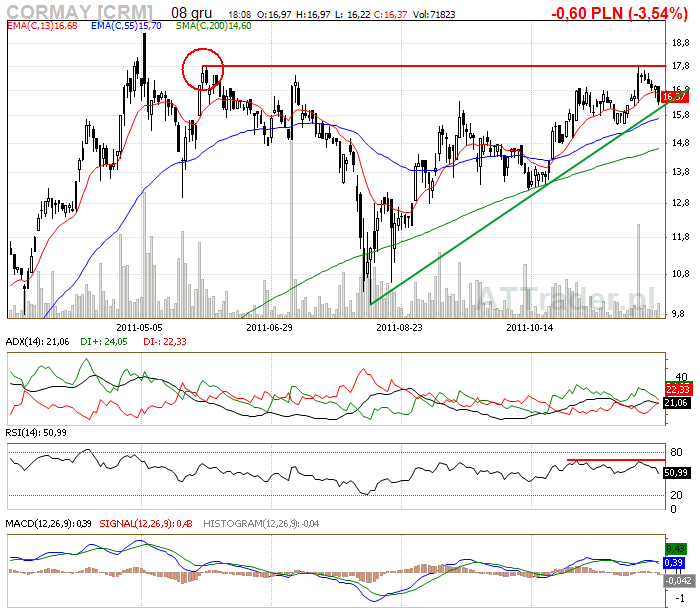Click the RSI 20 level label
The image size is (700, 613).
pyautogui.click(x=676, y=495)
